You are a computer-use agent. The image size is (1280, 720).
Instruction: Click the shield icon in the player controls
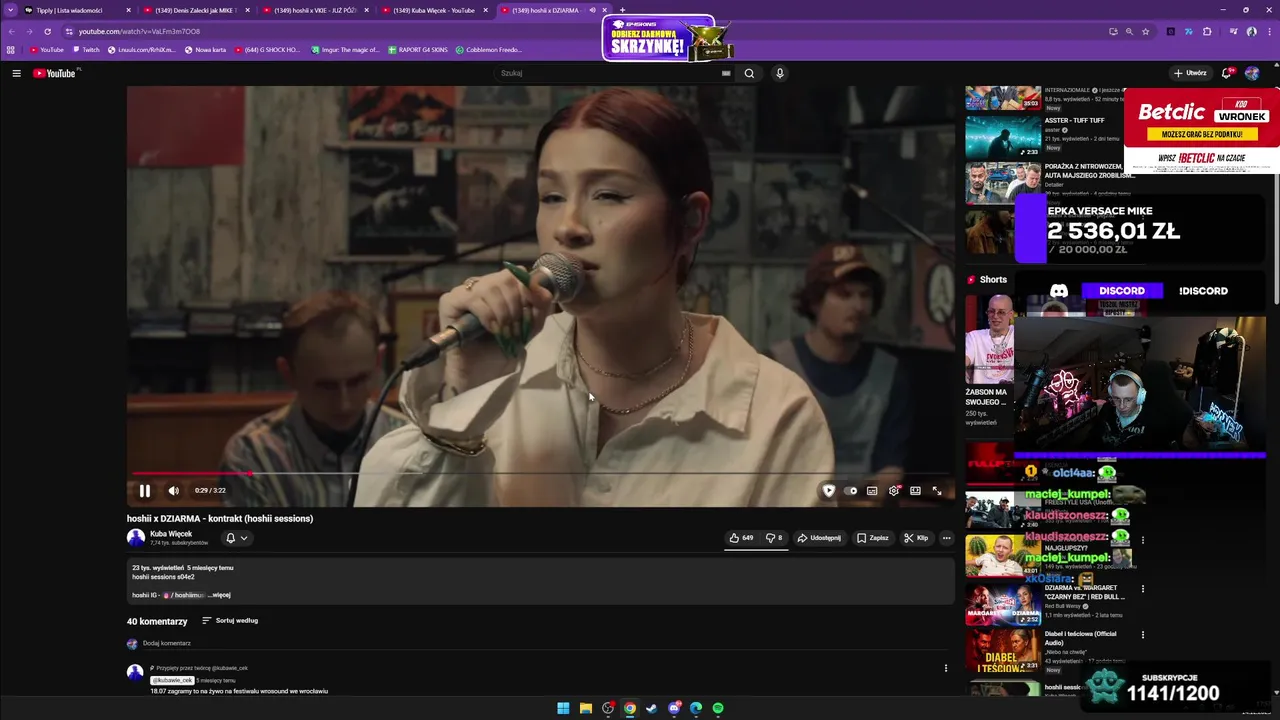[x=828, y=491]
